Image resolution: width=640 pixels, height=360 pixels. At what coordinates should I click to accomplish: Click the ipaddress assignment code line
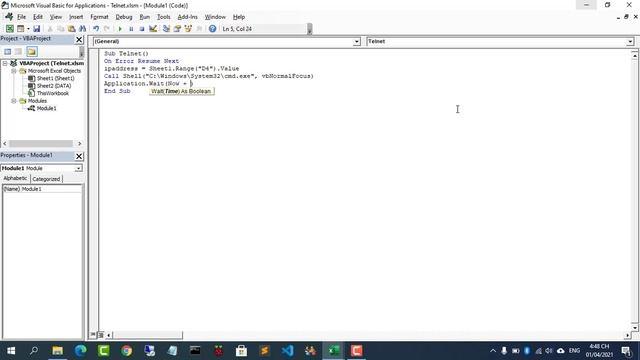[x=171, y=69]
